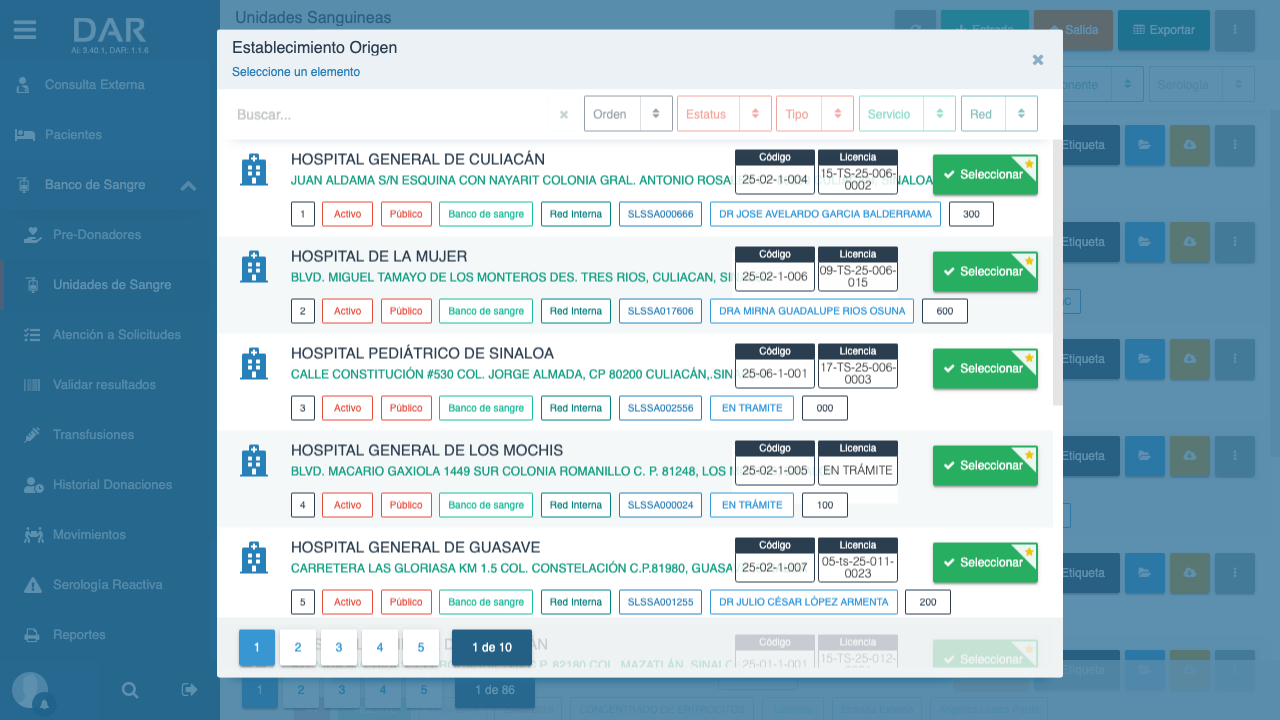The image size is (1280, 720).
Task: Collapse the Banco de Sangre sidebar section chevron
Action: click(x=188, y=185)
